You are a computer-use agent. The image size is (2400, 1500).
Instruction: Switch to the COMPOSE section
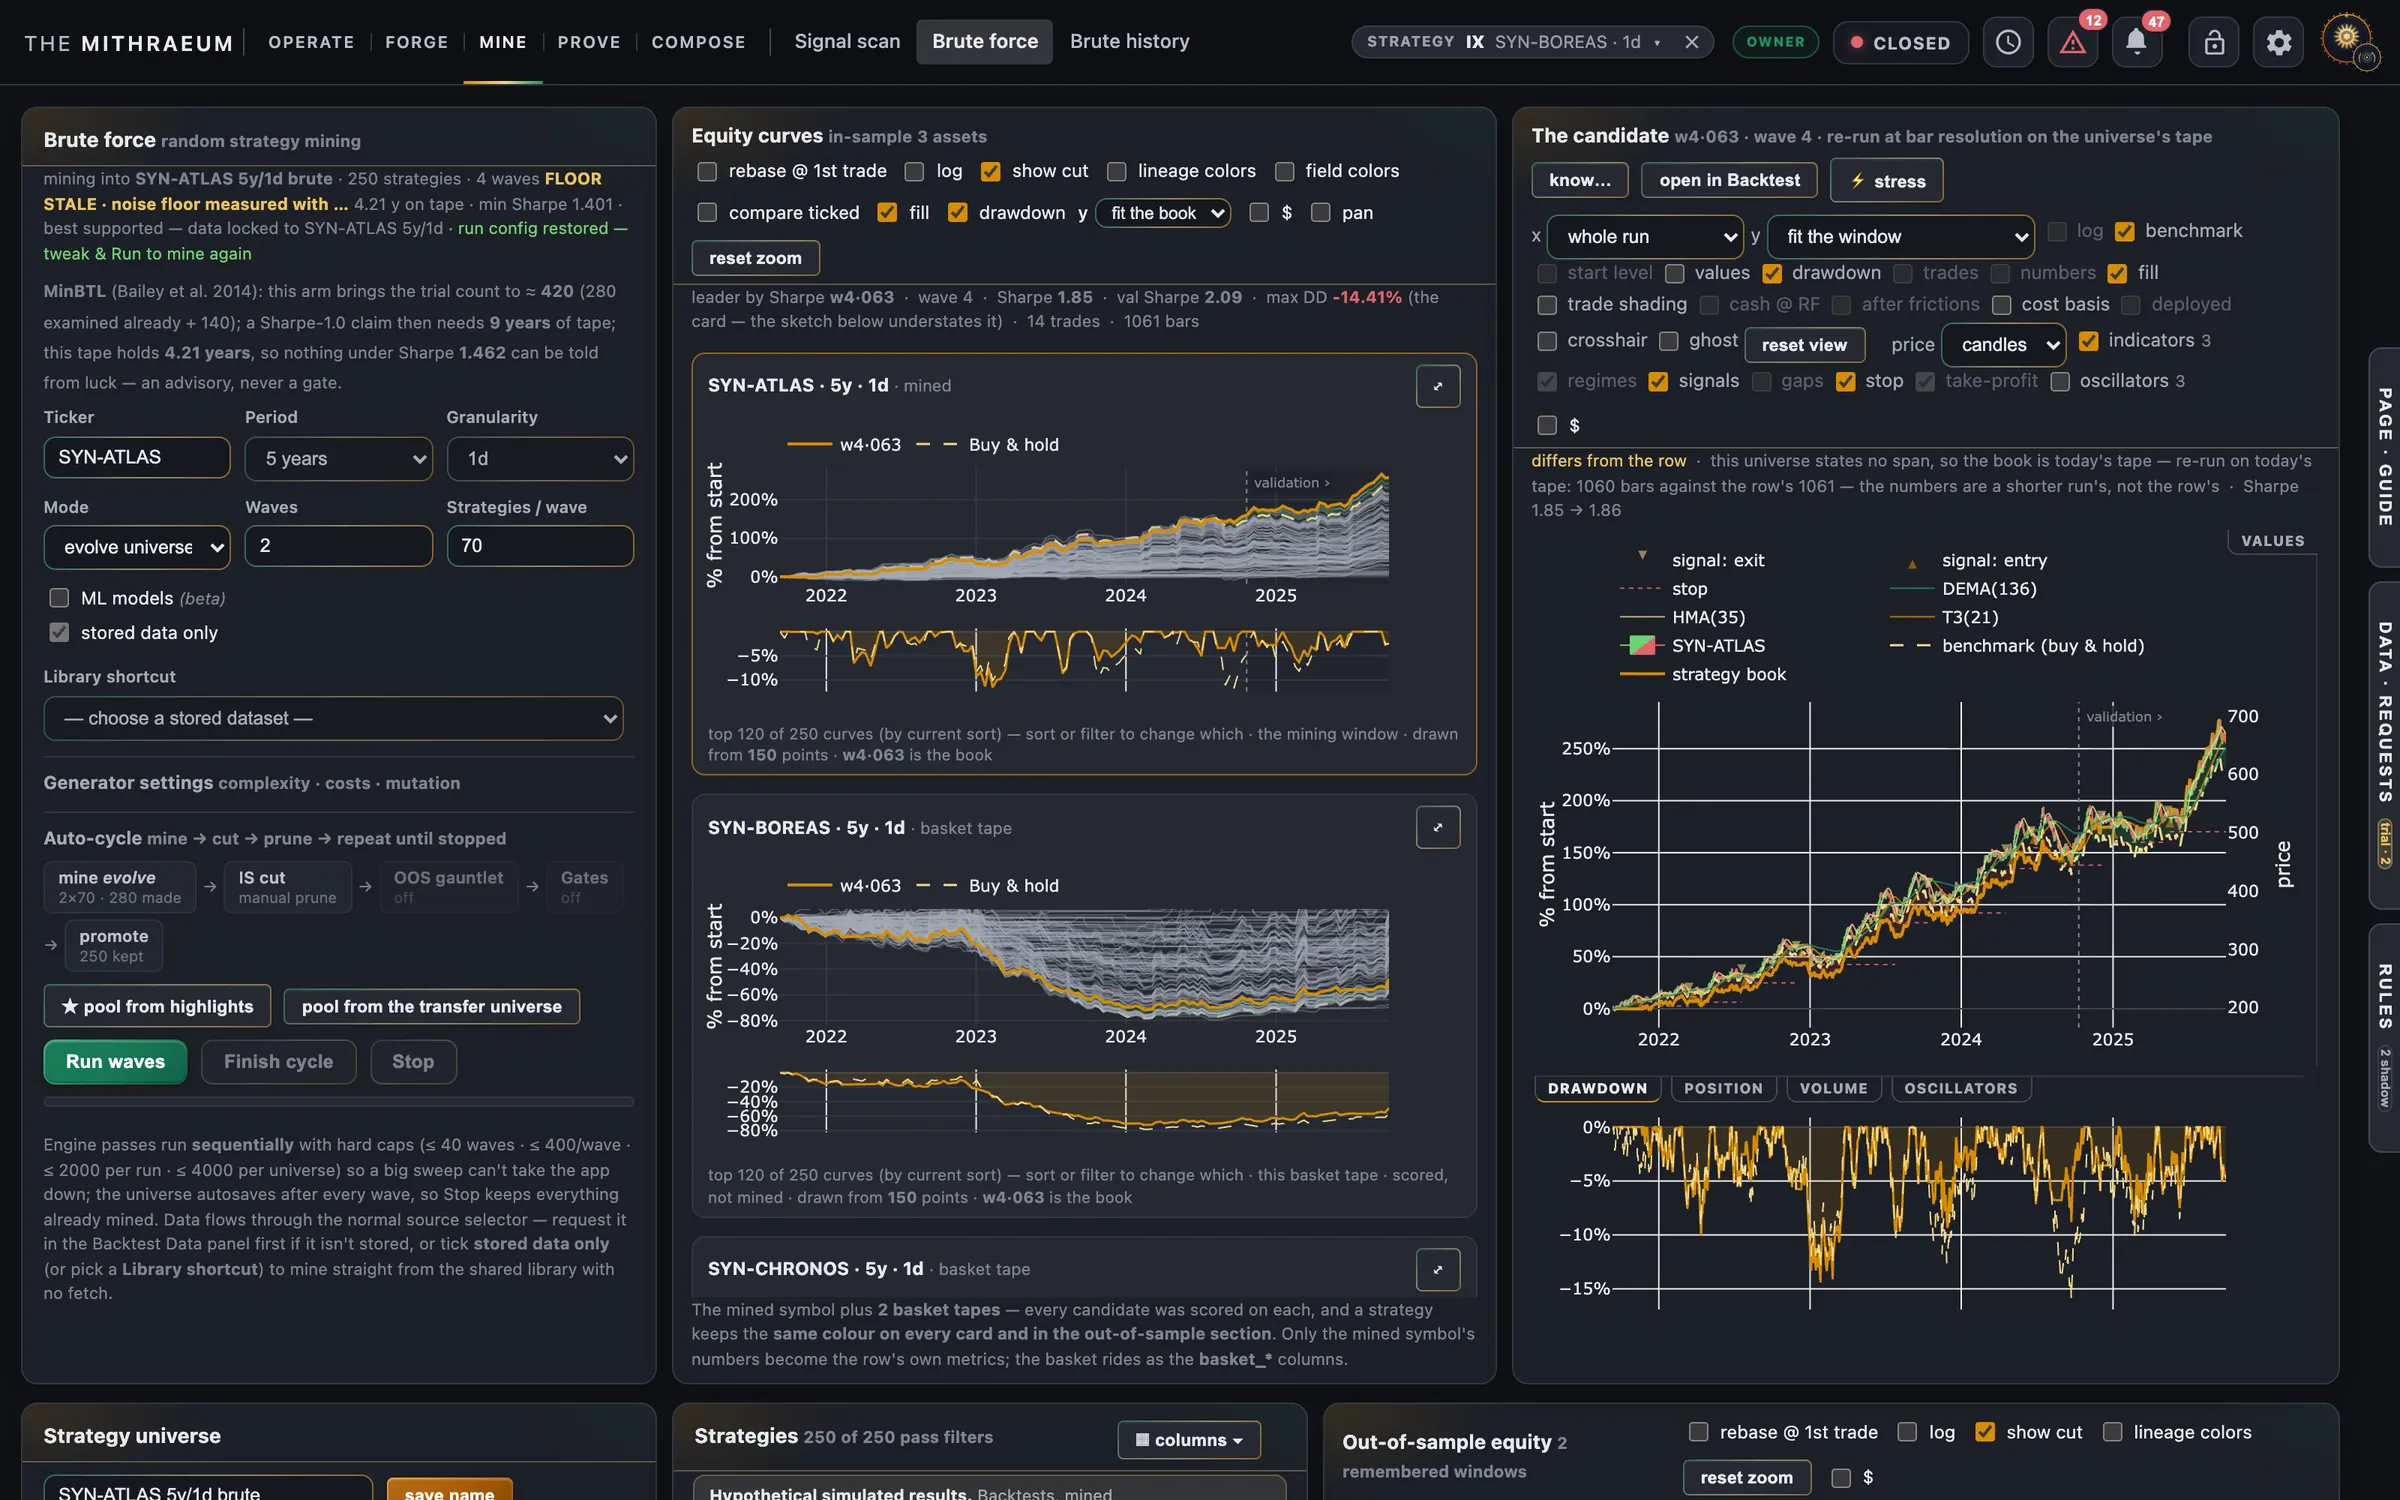(x=698, y=42)
